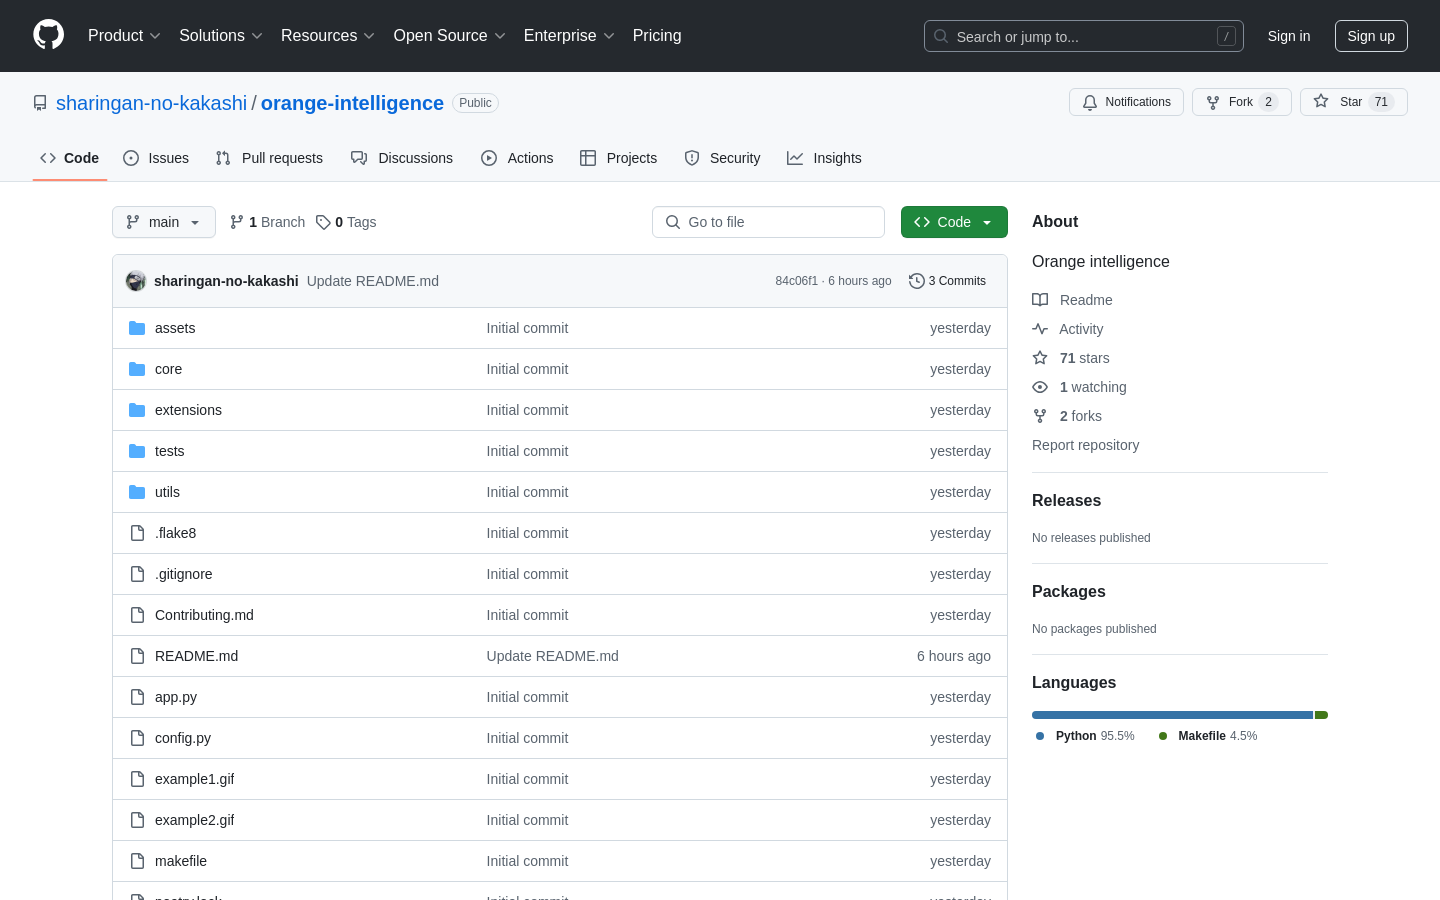Click the stars icon in About
The image size is (1440, 900).
coord(1040,358)
